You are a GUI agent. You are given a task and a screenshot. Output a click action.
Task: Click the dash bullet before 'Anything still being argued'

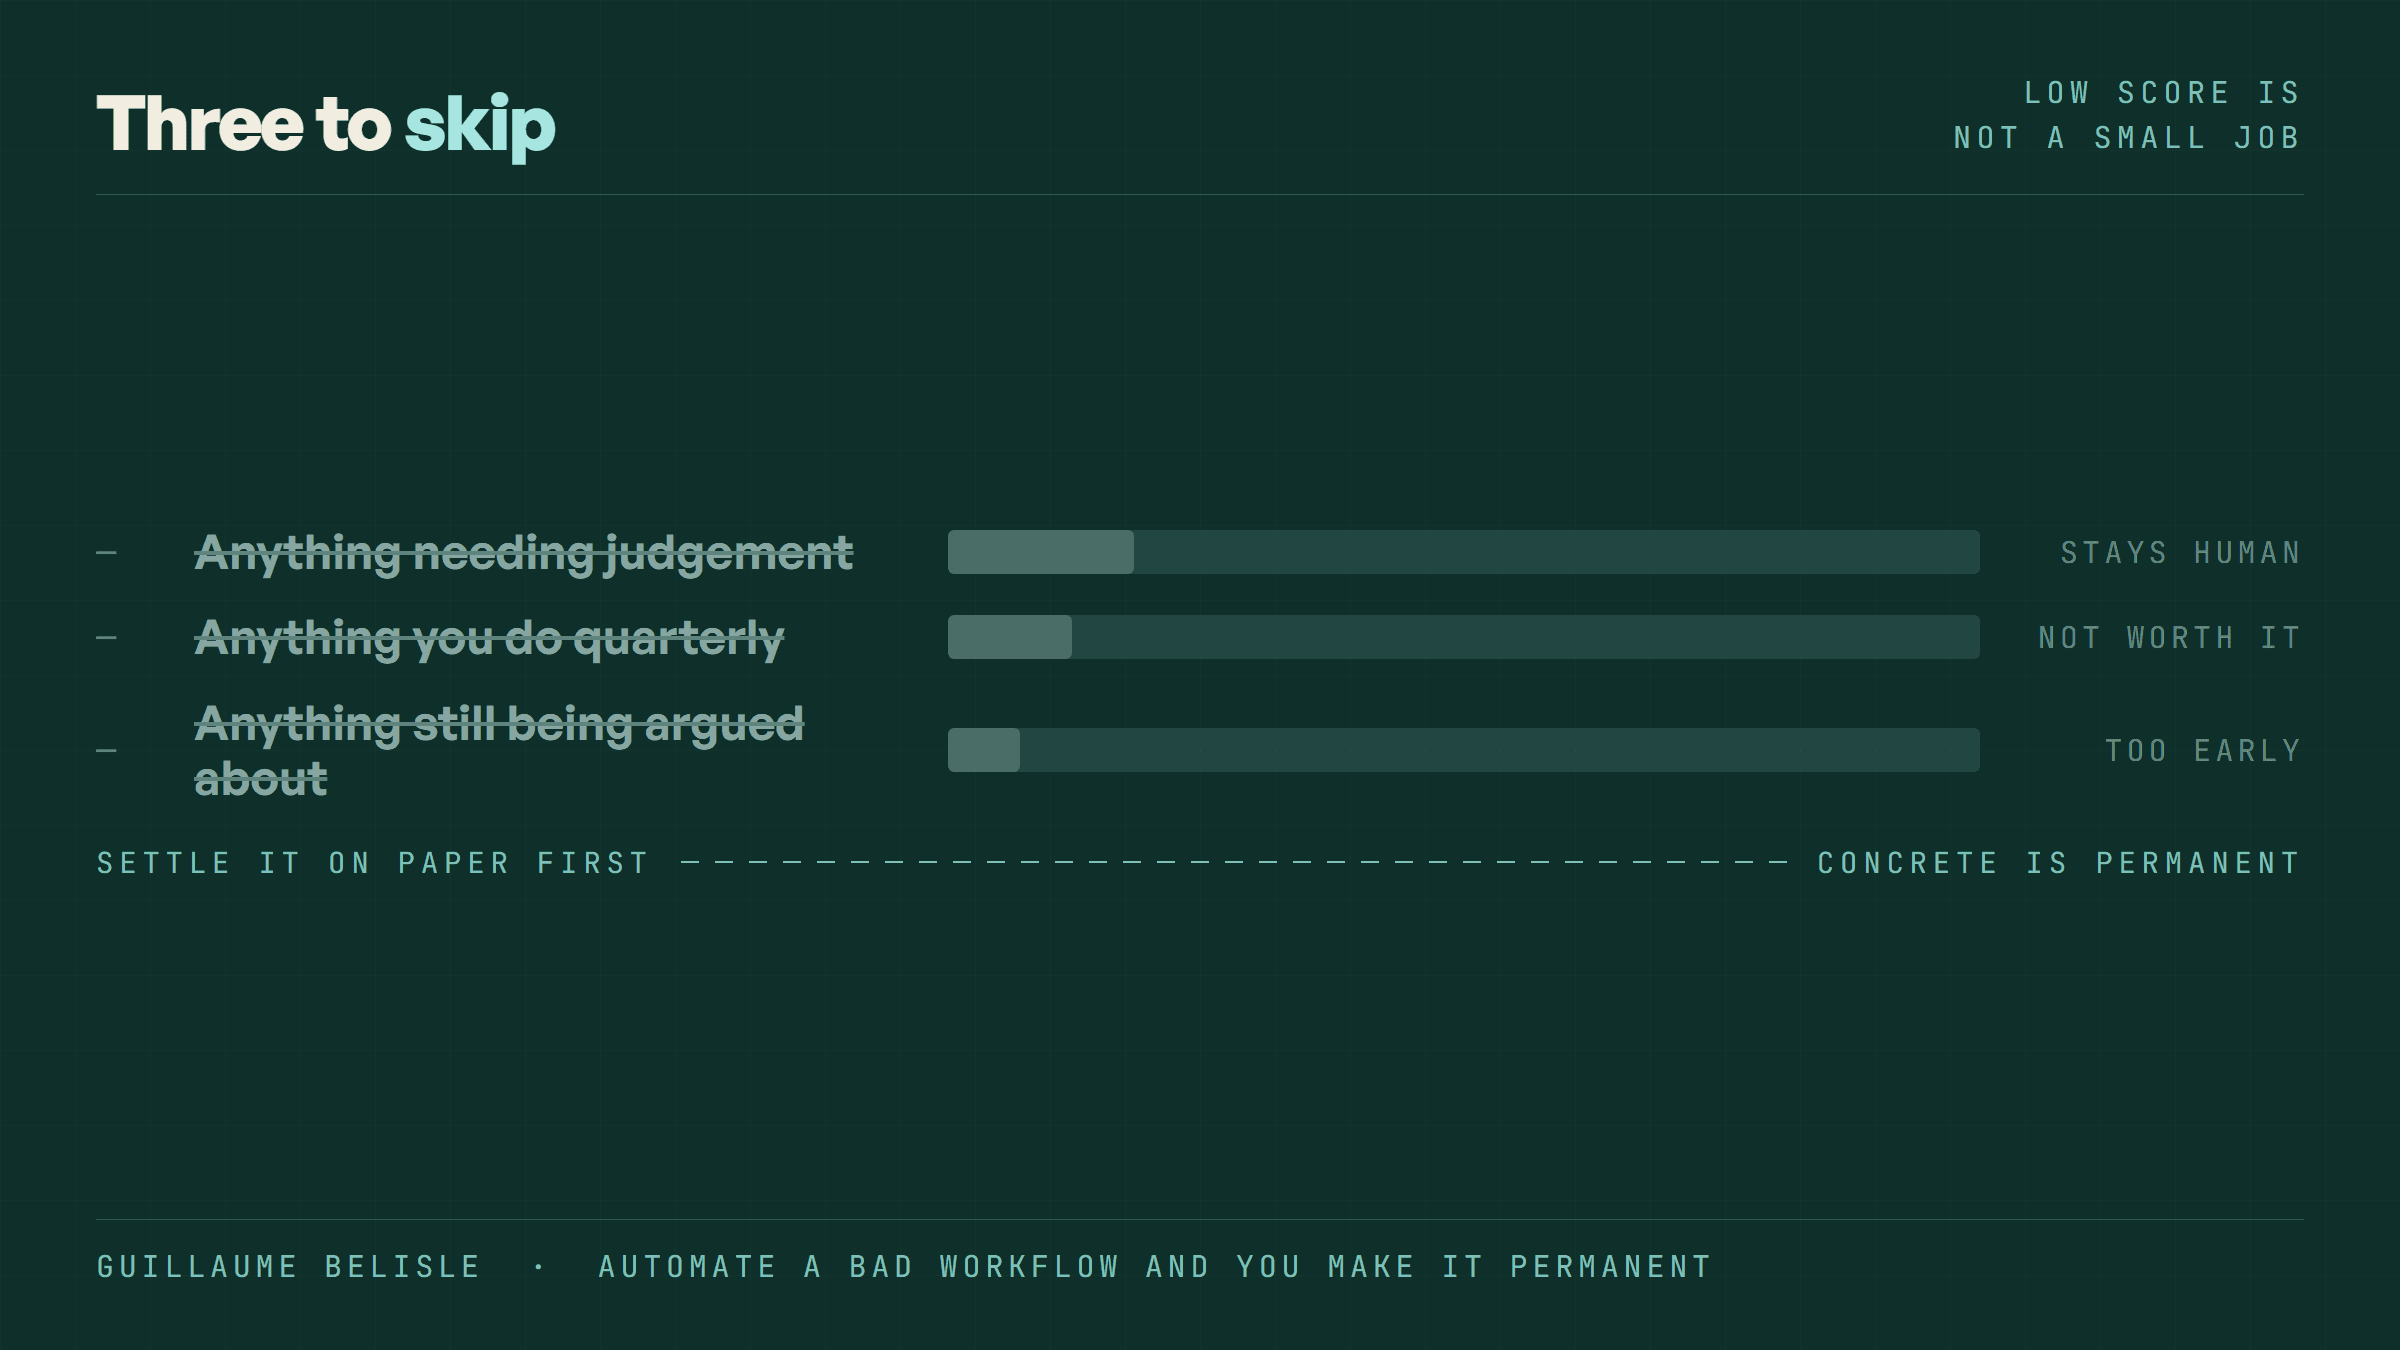107,751
